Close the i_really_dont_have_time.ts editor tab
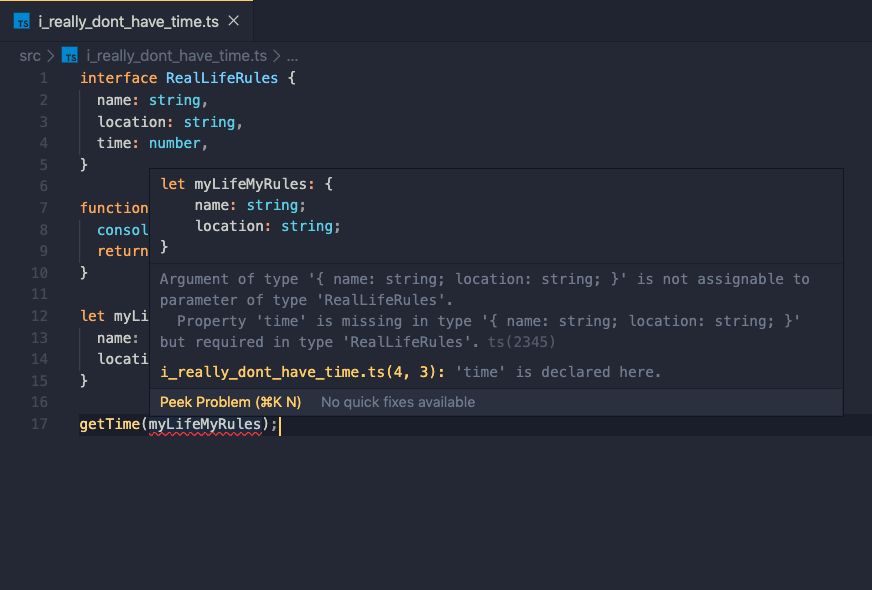 point(234,21)
